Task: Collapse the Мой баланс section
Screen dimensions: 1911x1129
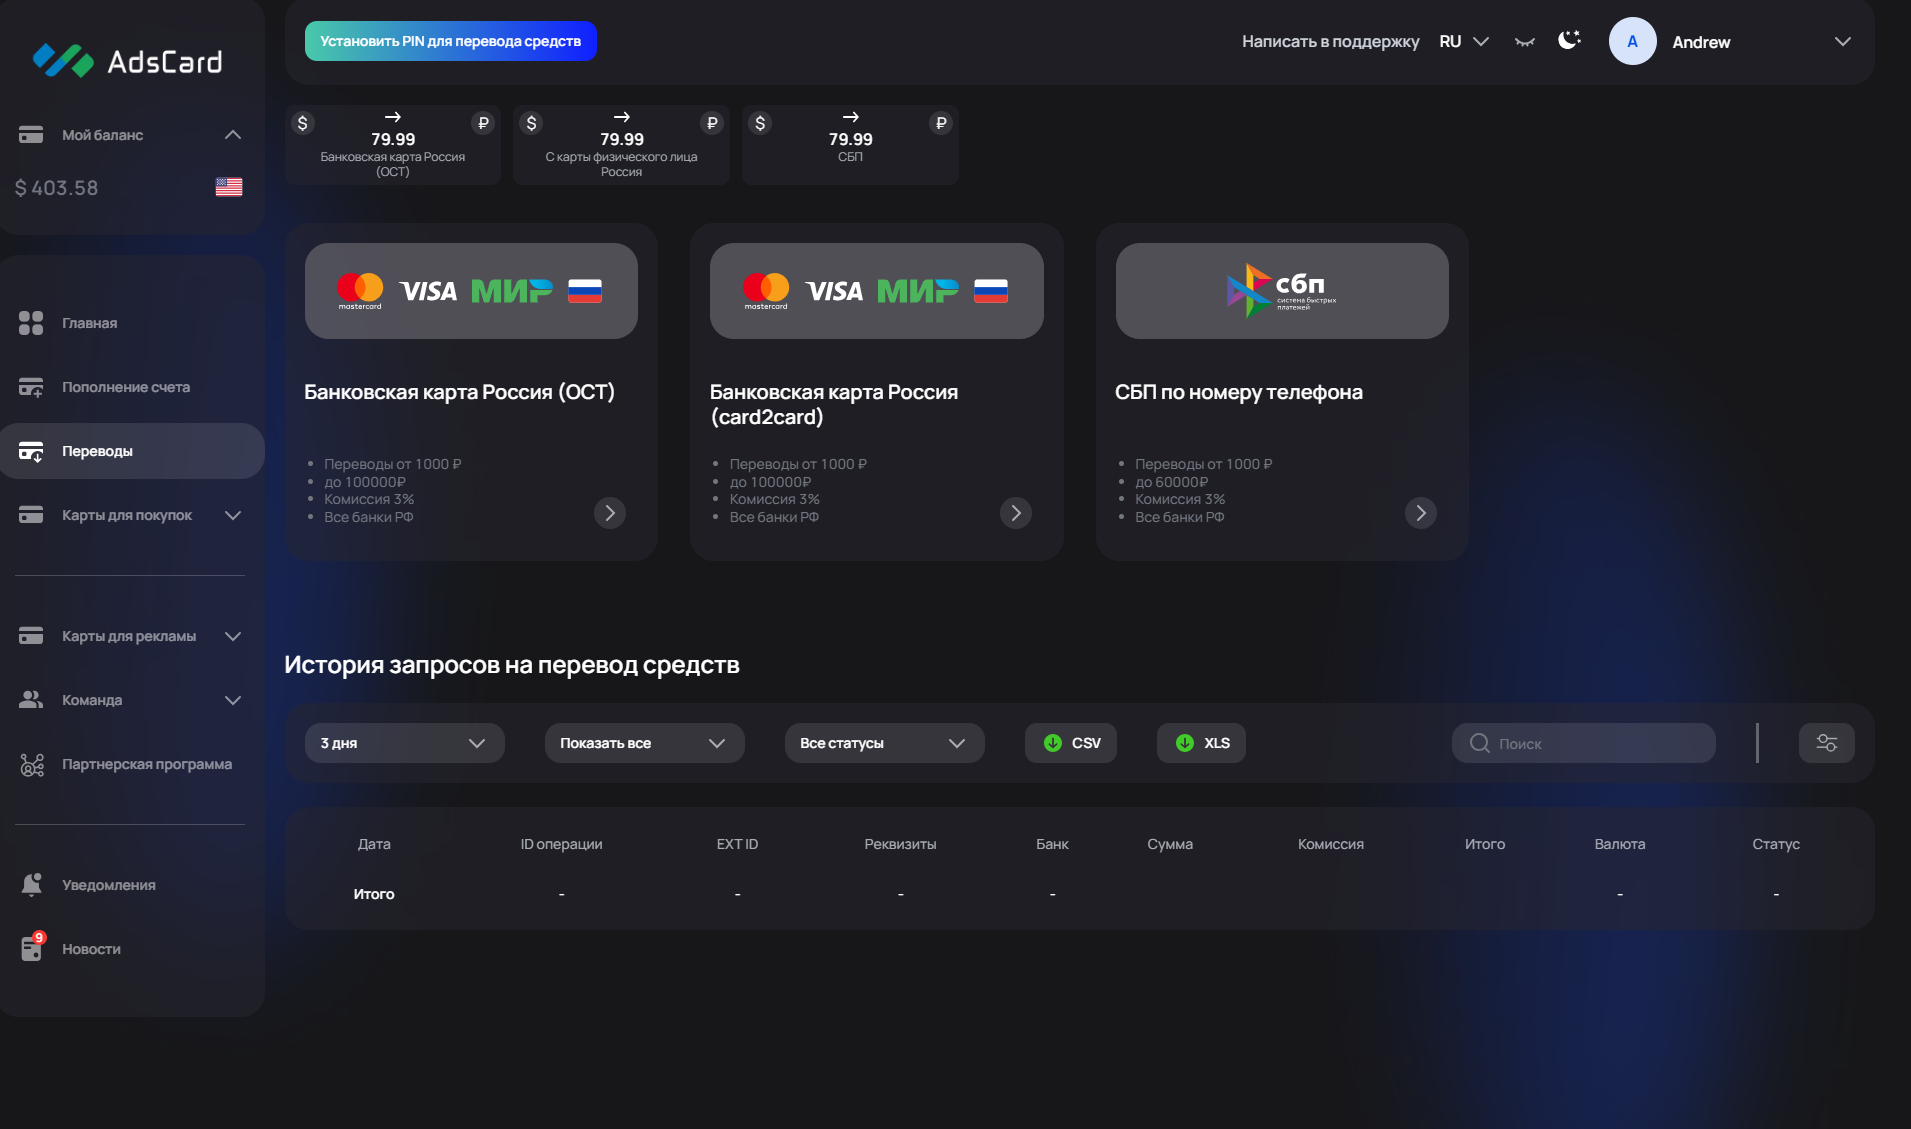Action: coord(233,135)
